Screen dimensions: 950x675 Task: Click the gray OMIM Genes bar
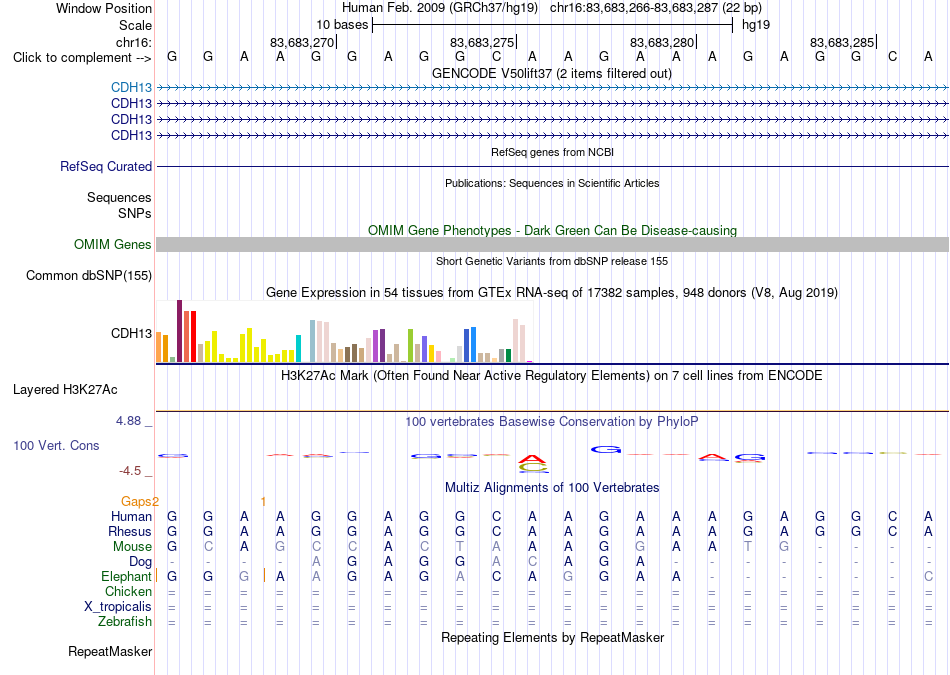553,244
